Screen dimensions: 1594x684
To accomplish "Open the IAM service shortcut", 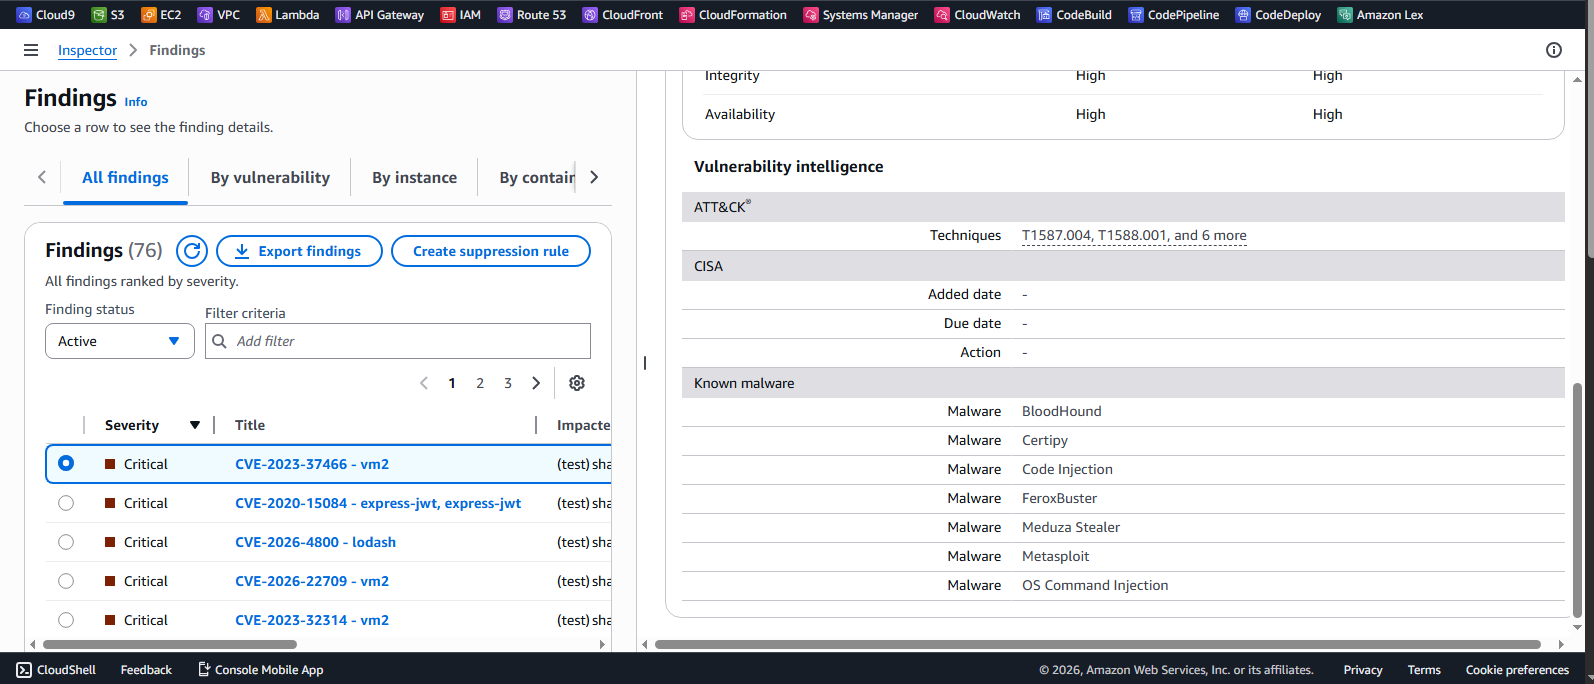I will pyautogui.click(x=461, y=15).
